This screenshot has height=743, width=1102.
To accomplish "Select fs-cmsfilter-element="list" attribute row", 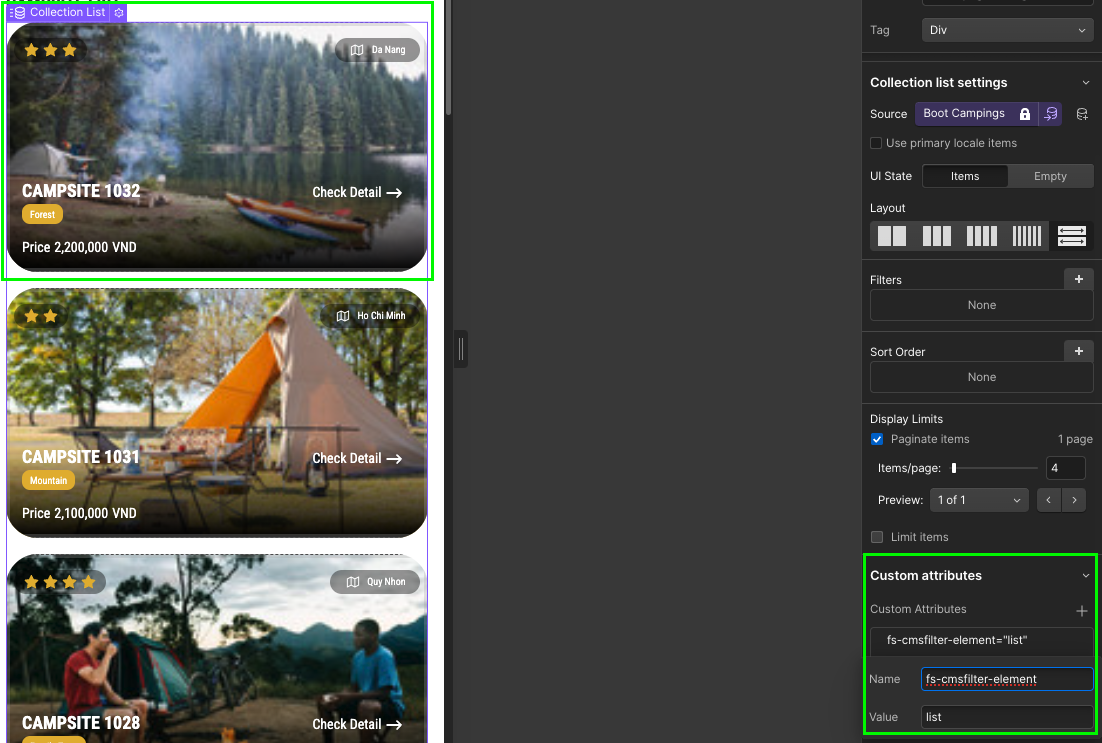I will (x=982, y=640).
